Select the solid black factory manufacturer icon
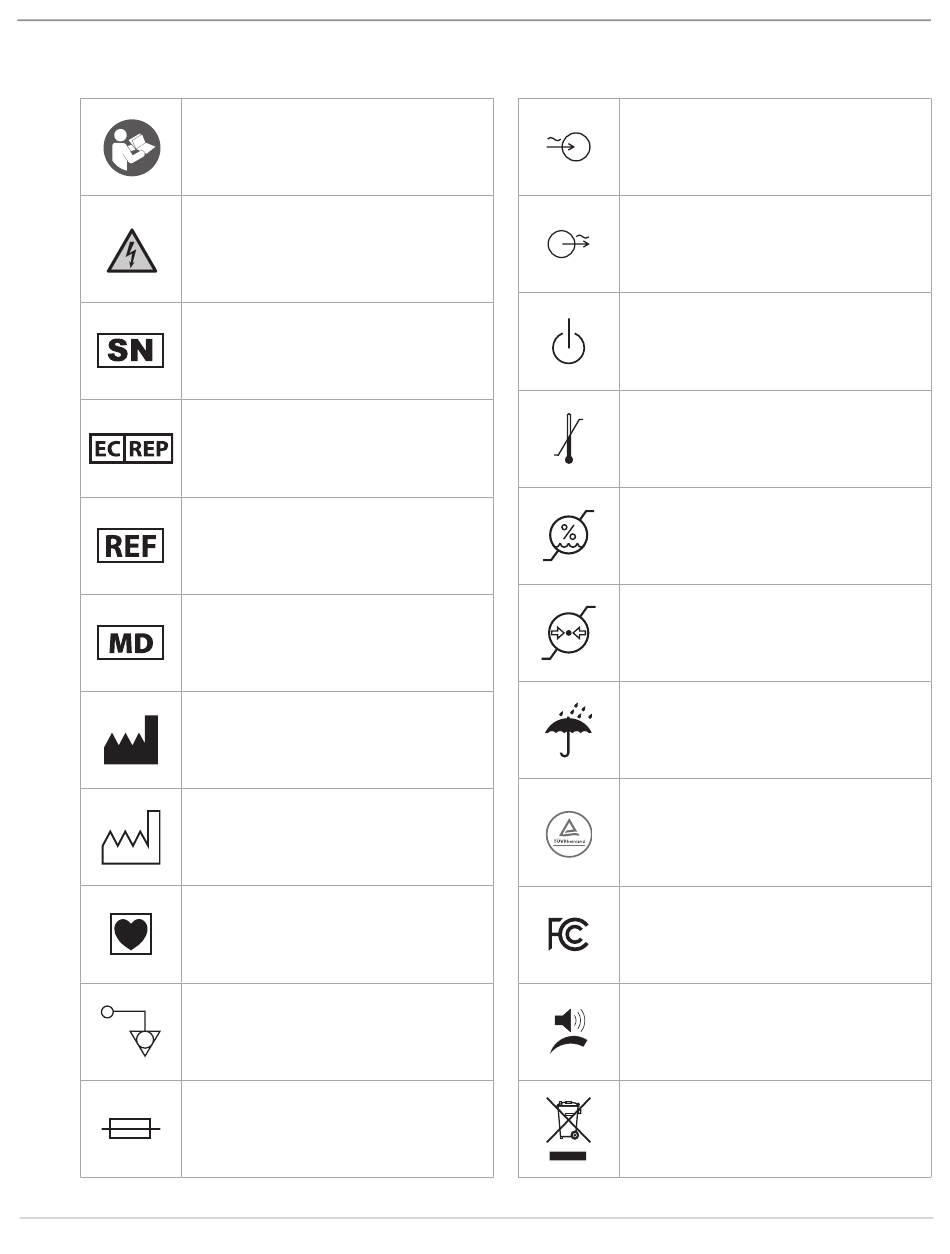The height and width of the screenshot is (1254, 950). [x=131, y=740]
